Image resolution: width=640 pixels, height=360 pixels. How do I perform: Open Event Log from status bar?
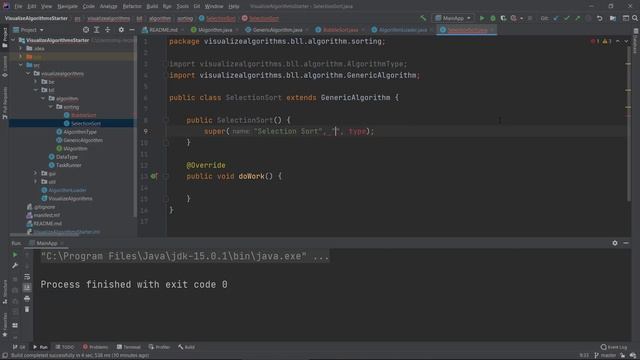tap(613, 347)
